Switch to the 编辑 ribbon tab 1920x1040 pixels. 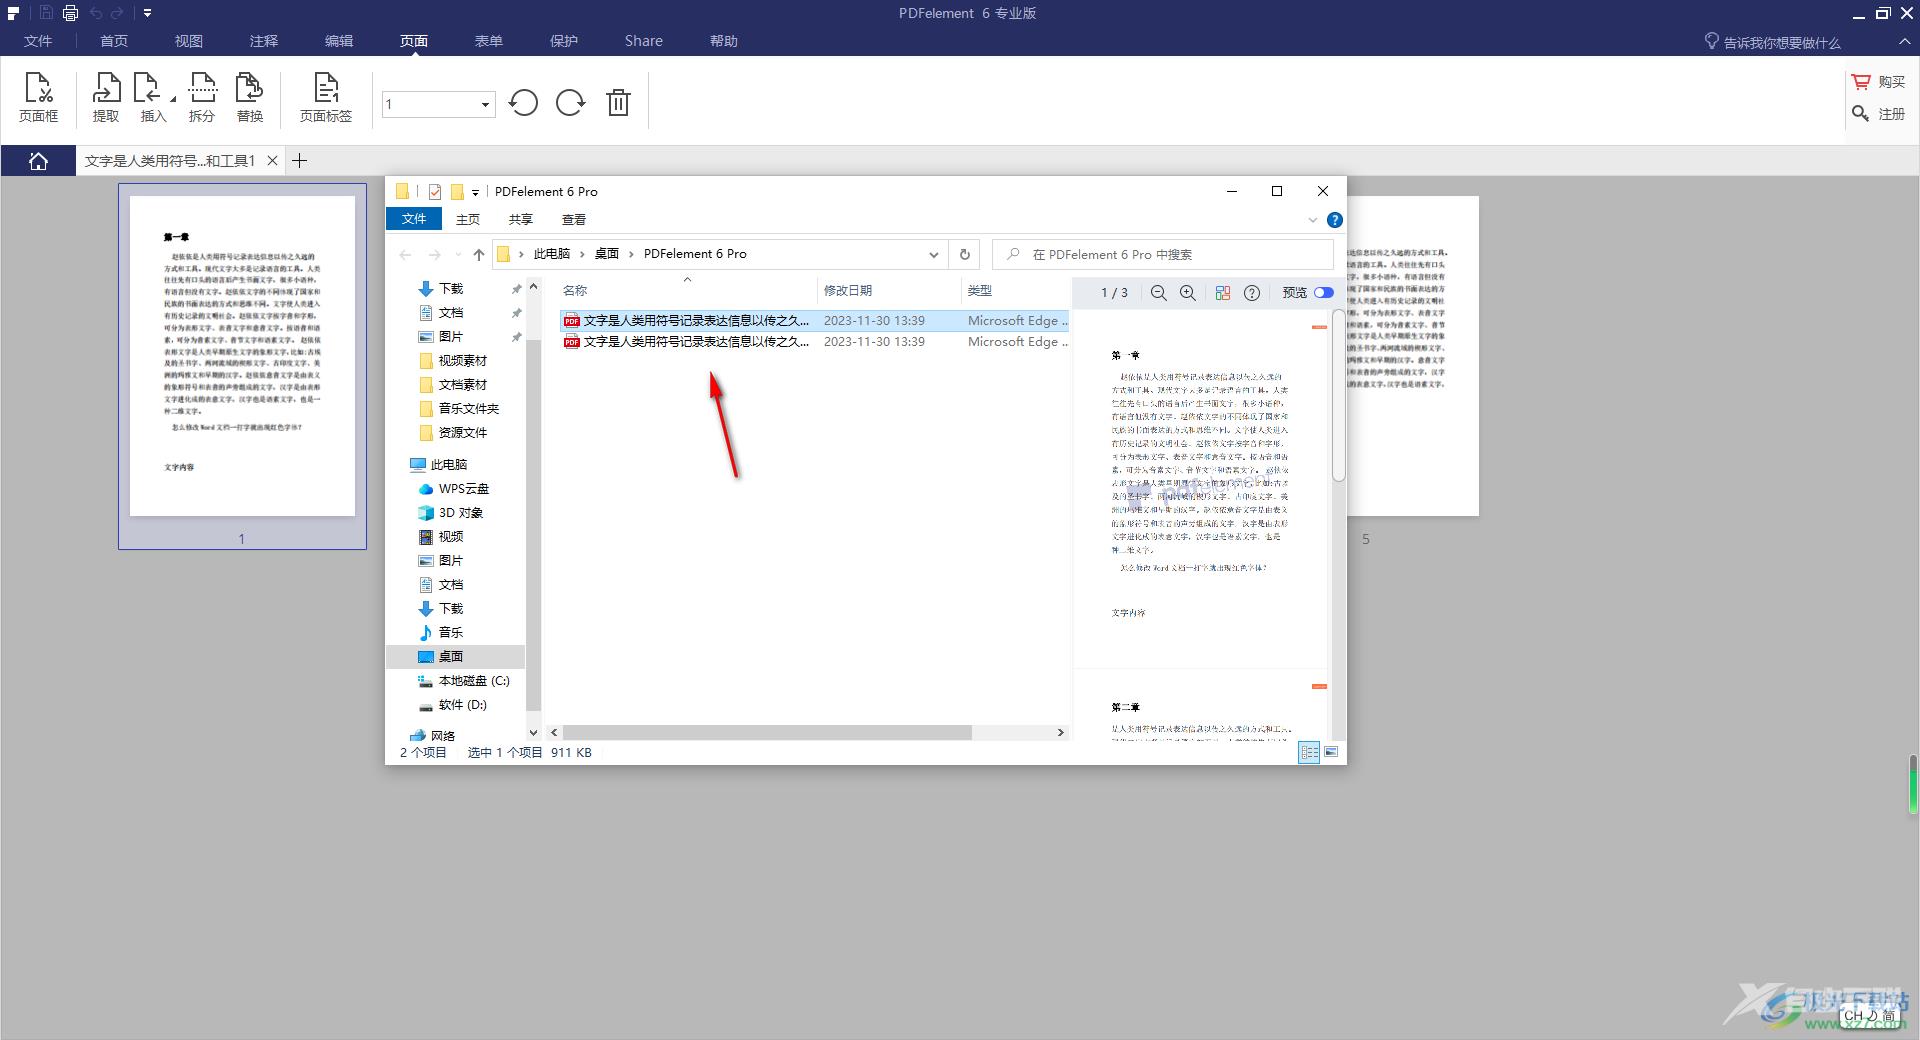[339, 41]
